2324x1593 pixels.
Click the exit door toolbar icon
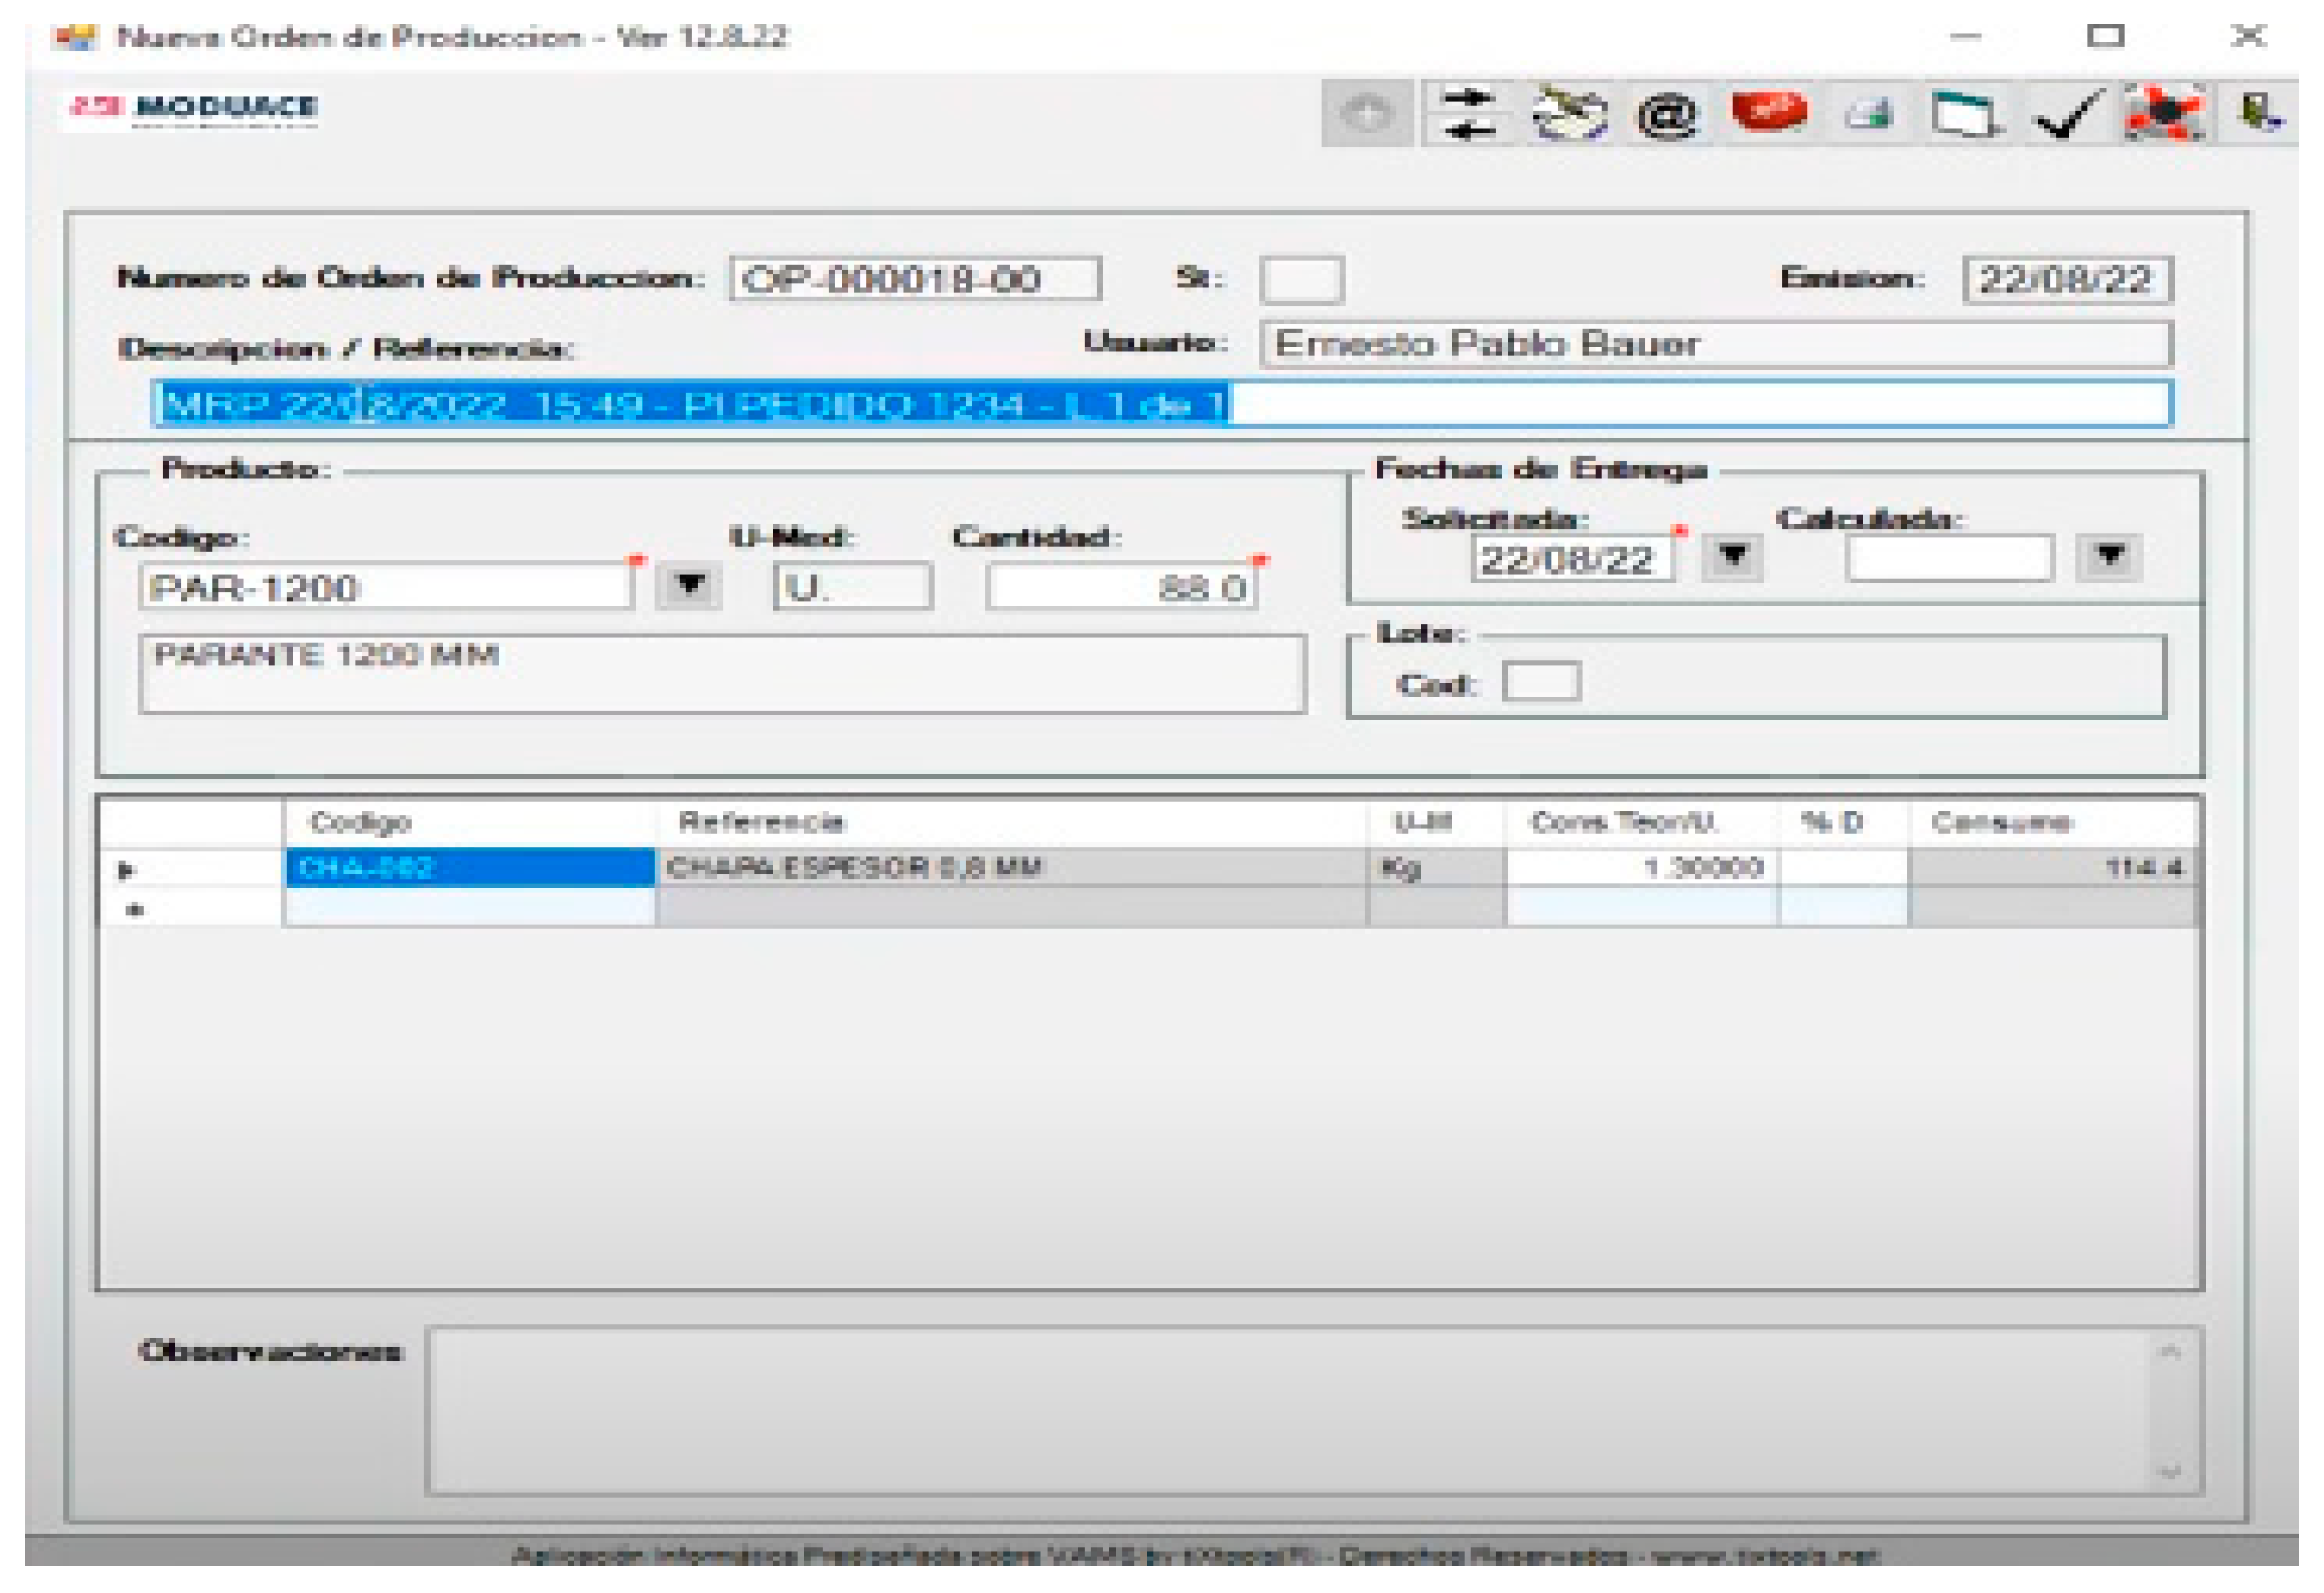click(x=2260, y=113)
